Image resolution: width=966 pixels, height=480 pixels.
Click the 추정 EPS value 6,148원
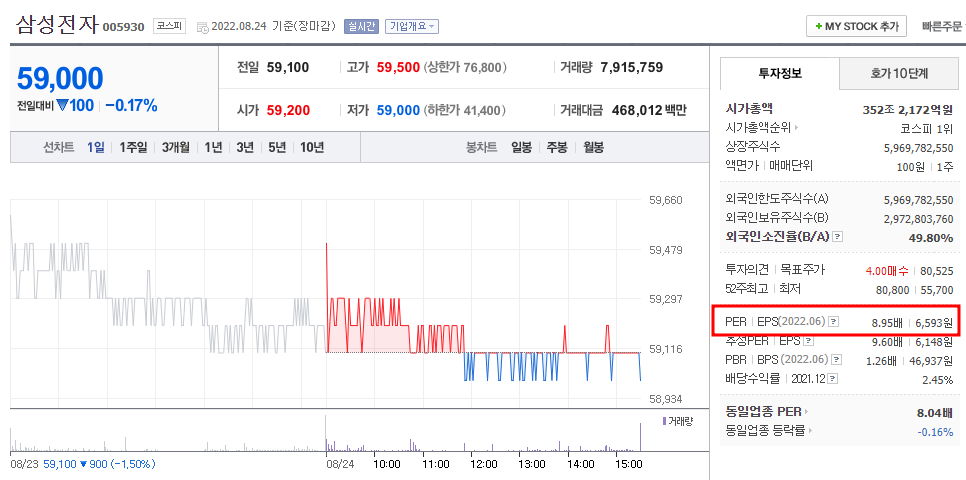point(934,341)
